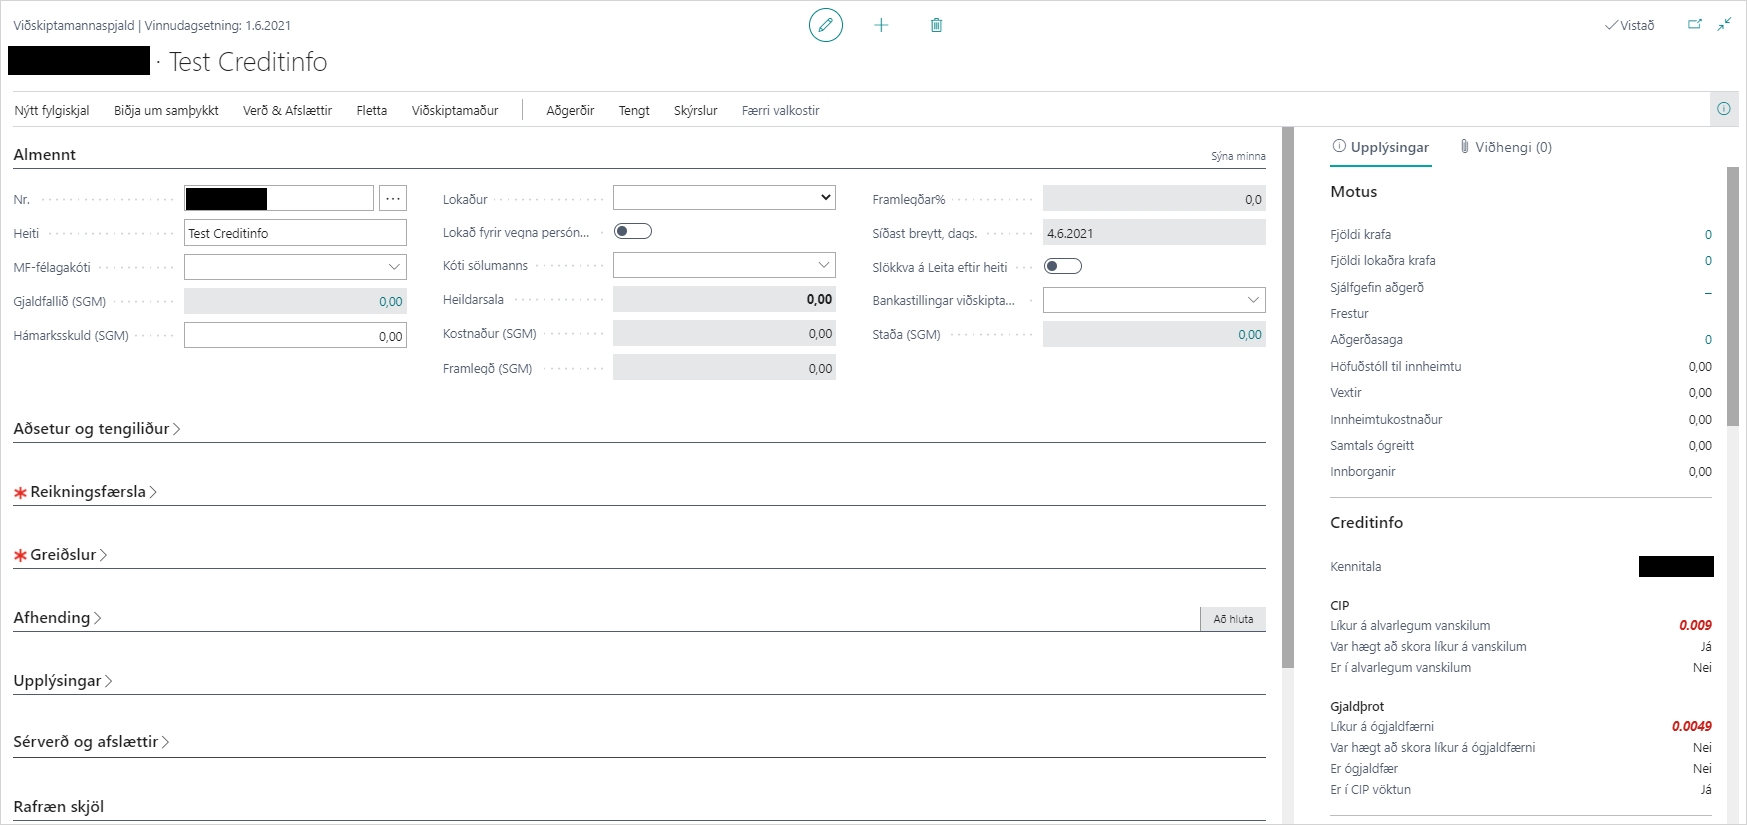The width and height of the screenshot is (1747, 825).
Task: Open the Skýrslur menu
Action: [x=695, y=111]
